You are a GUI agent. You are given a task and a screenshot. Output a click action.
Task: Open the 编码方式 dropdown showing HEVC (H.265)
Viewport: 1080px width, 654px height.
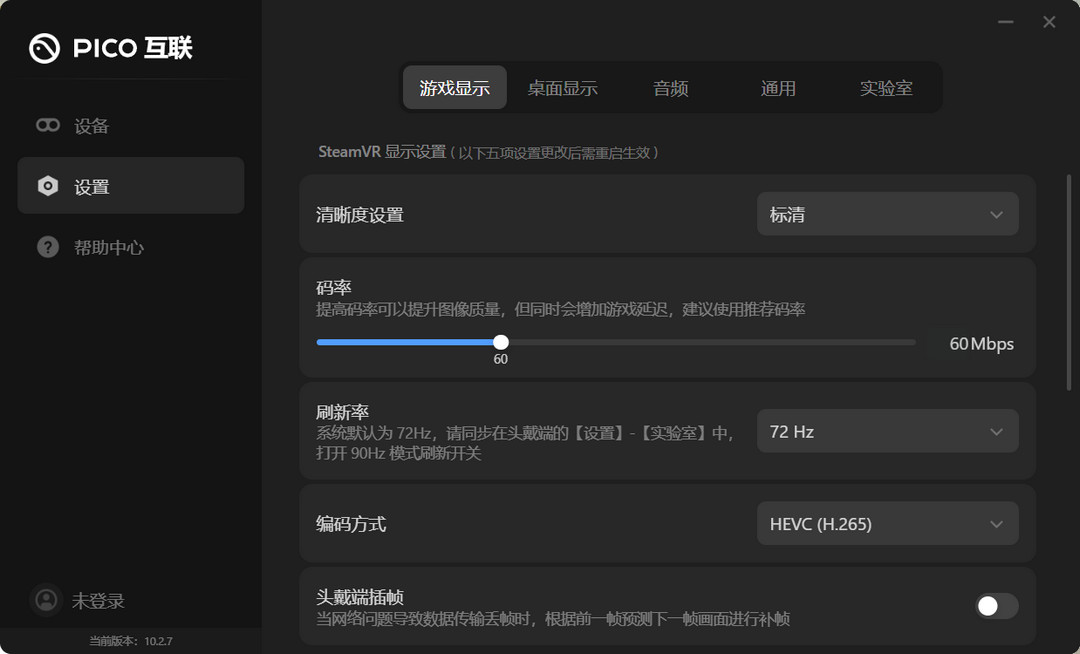click(x=886, y=523)
